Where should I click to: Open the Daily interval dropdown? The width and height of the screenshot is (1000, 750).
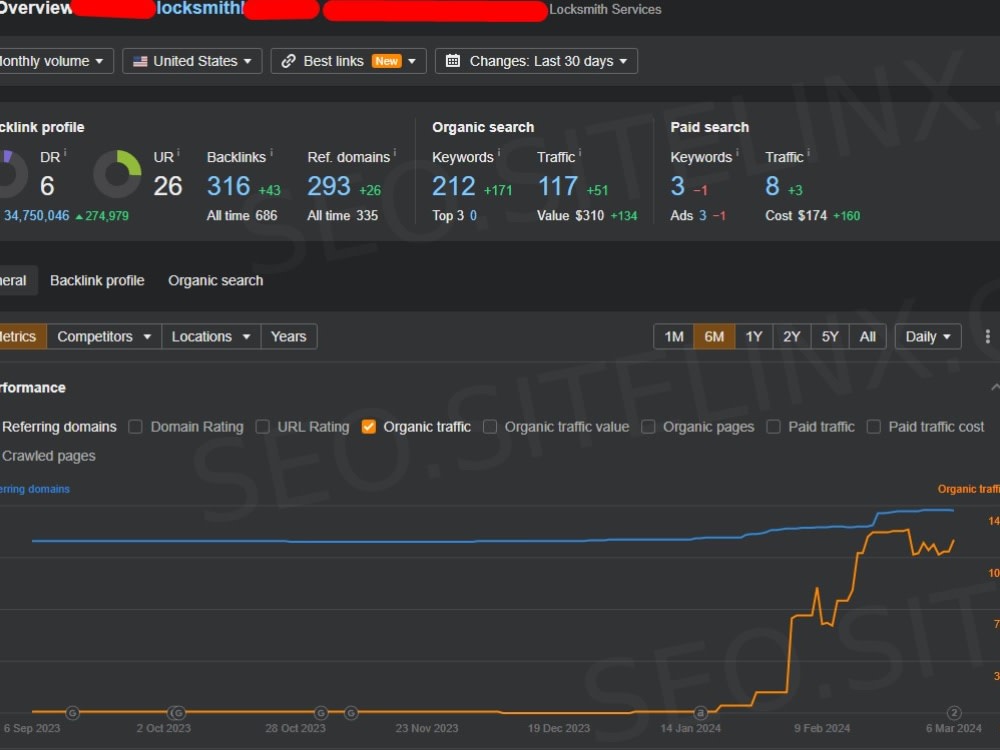(927, 336)
